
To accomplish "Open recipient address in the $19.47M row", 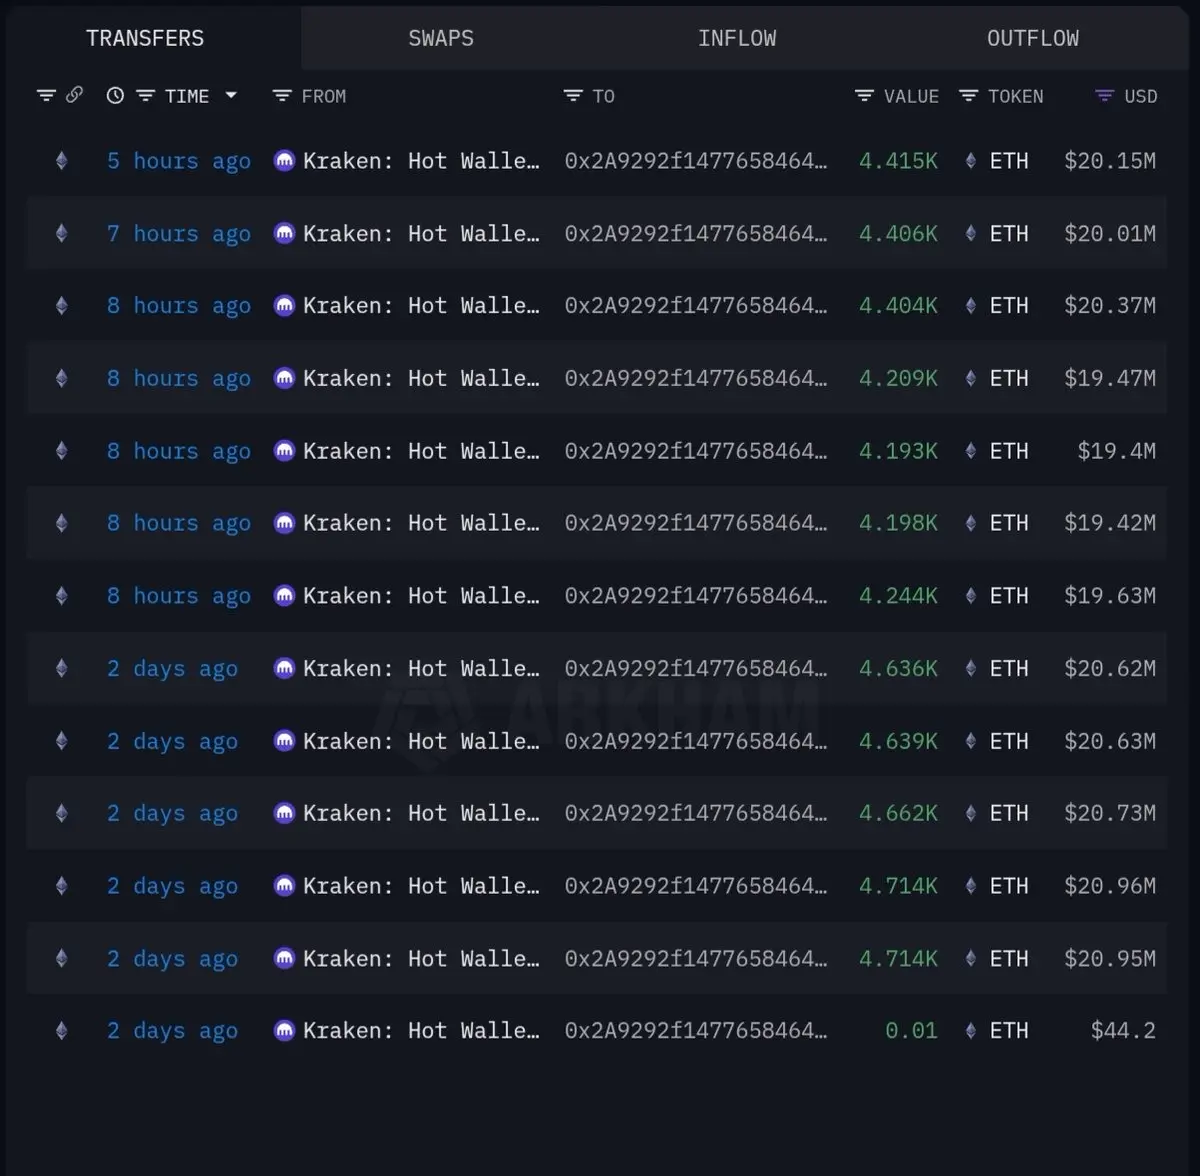I will tap(696, 379).
